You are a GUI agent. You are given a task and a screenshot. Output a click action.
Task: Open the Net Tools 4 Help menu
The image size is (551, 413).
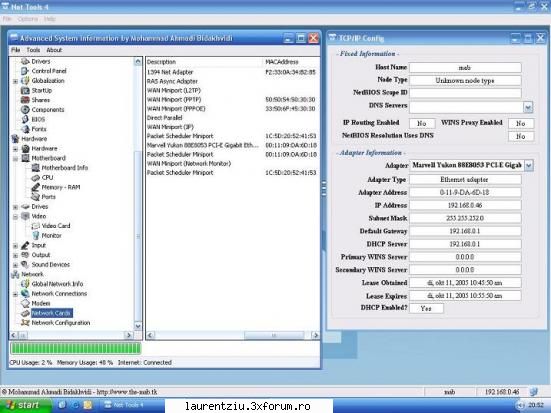pyautogui.click(x=50, y=19)
